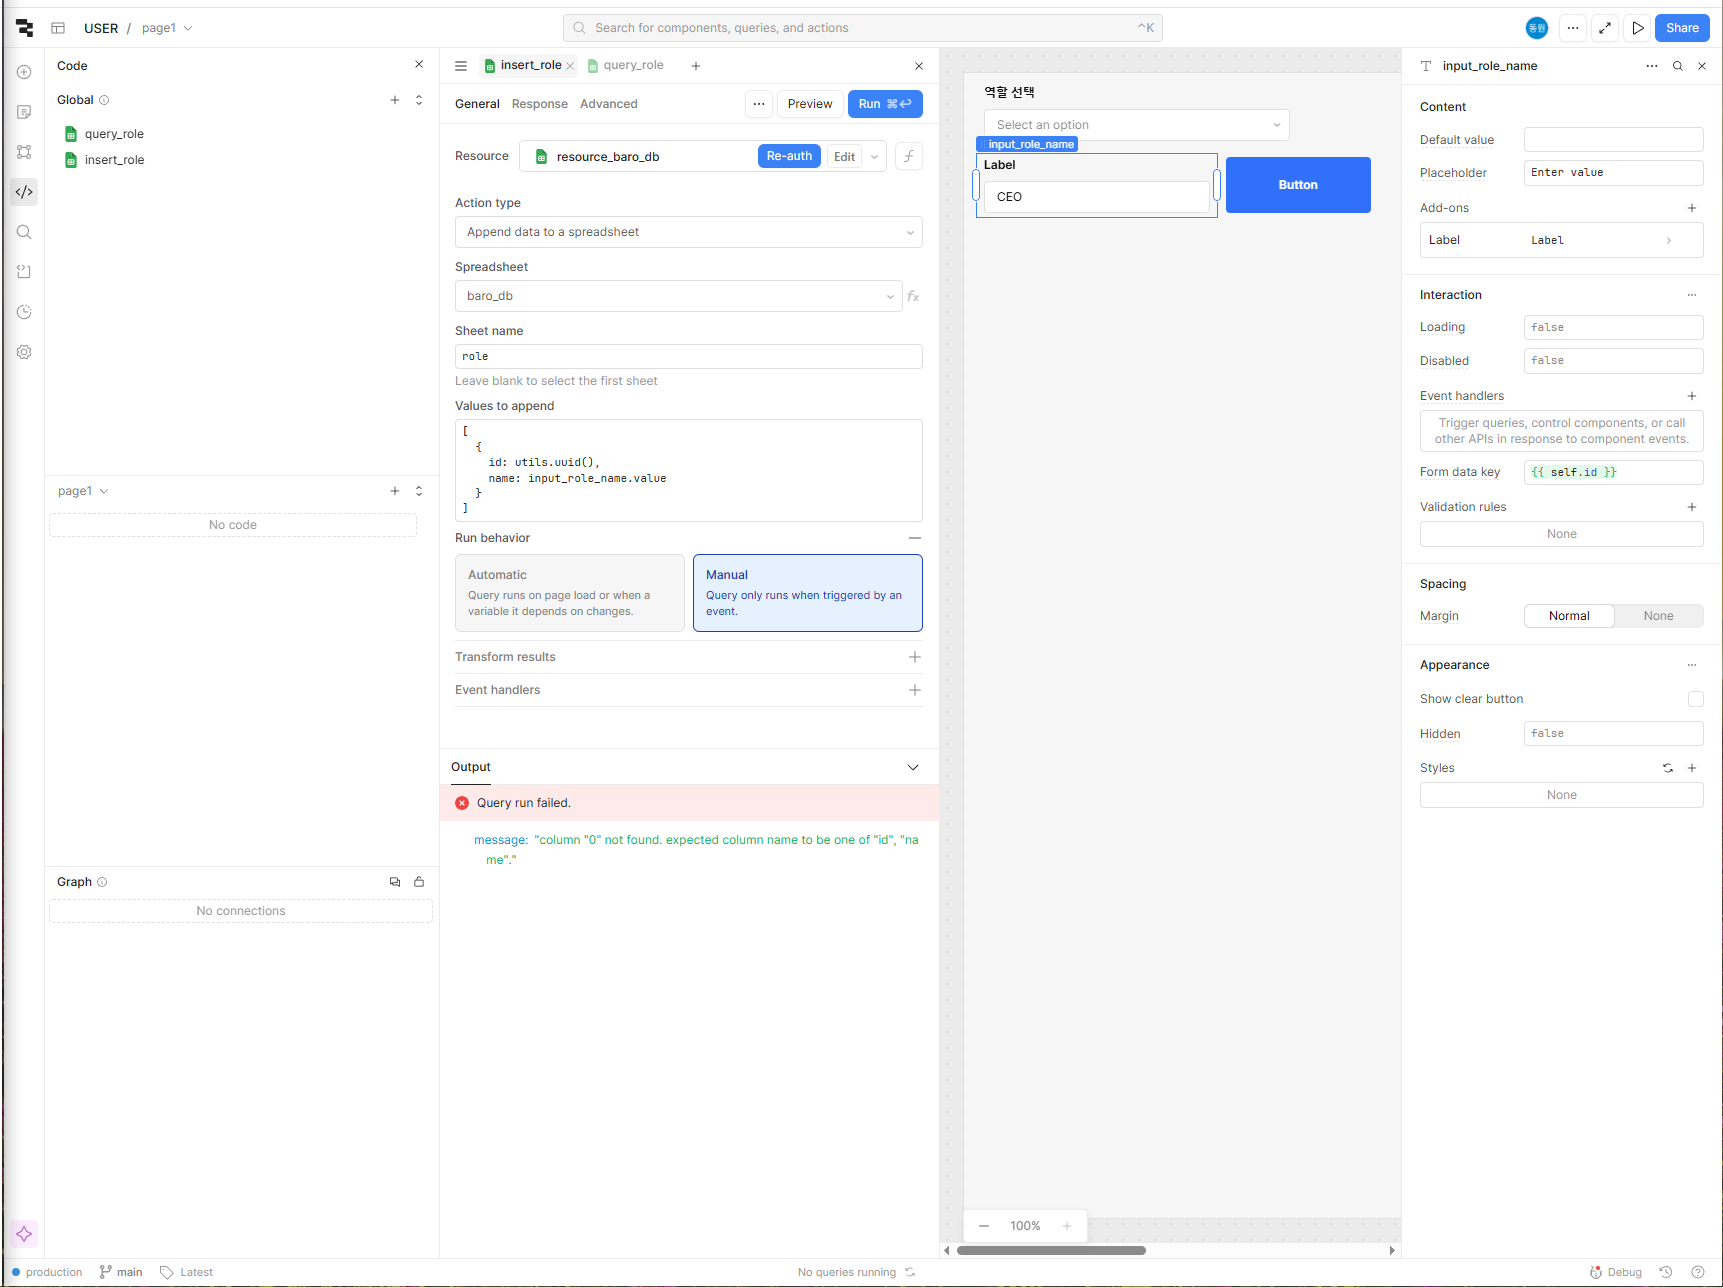Viewport: 1723px width, 1288px height.
Task: Open the search sidebar icon
Action: click(x=24, y=232)
